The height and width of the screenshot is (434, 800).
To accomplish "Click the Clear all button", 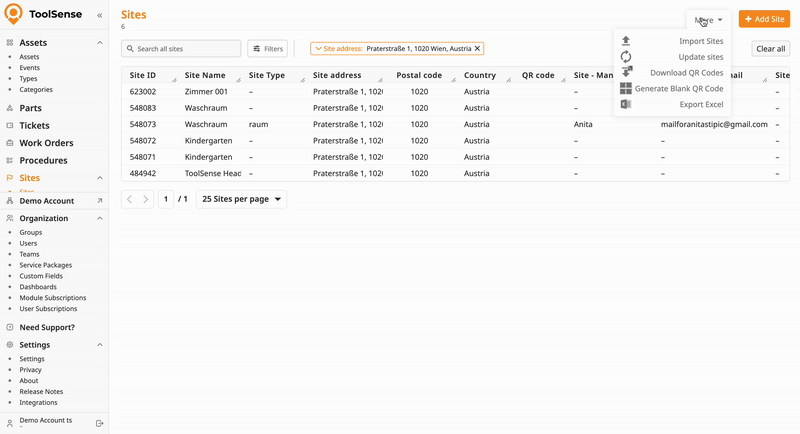I will pos(770,48).
